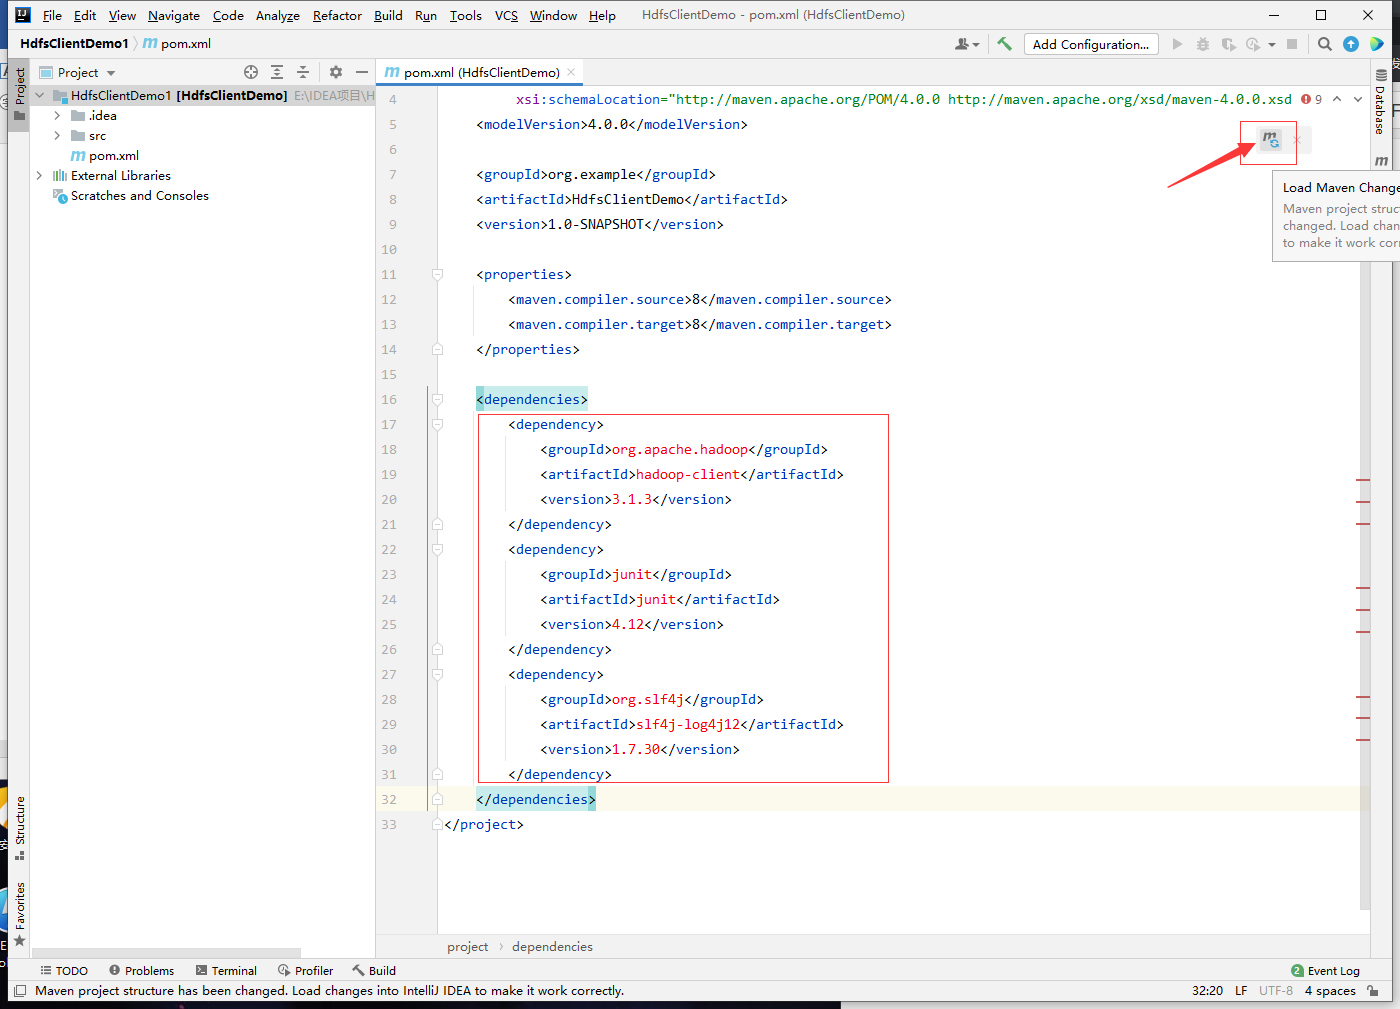The width and height of the screenshot is (1400, 1009).
Task: Click the blue update arrow icon
Action: [1351, 44]
